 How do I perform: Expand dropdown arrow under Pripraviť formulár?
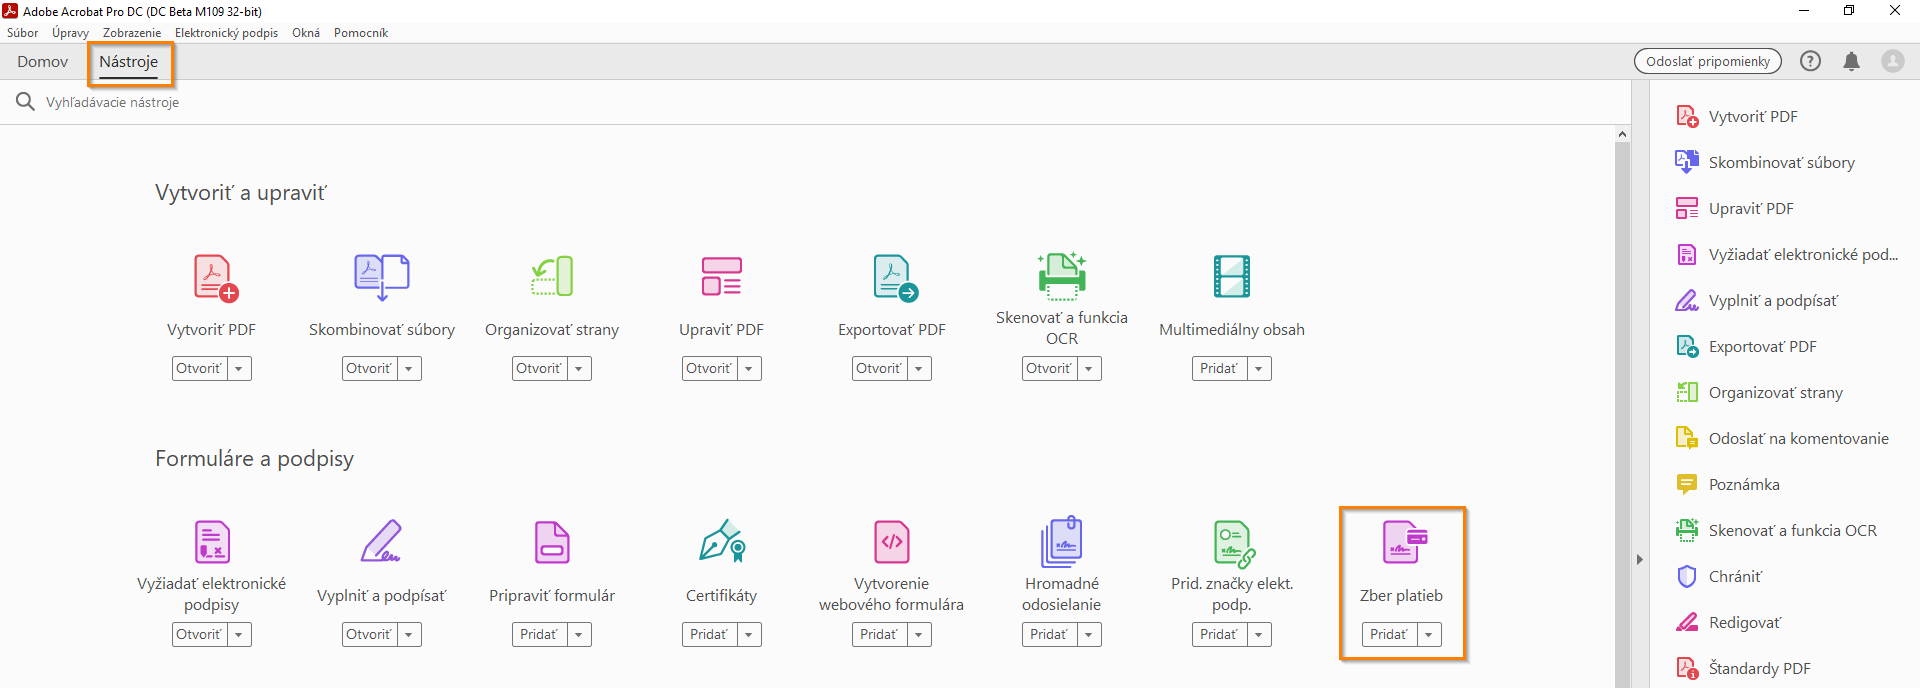point(579,635)
